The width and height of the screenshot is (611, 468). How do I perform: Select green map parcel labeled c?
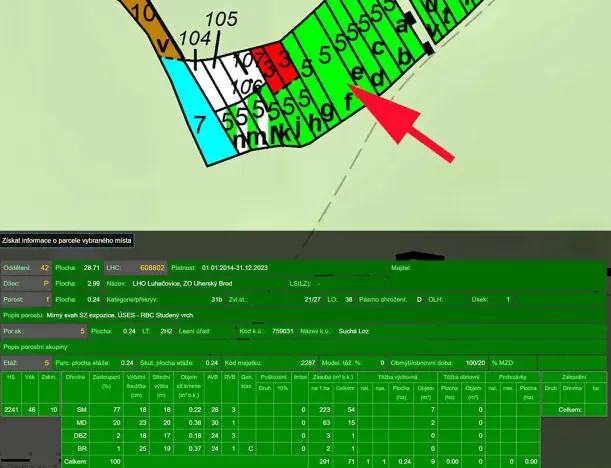pyautogui.click(x=379, y=47)
